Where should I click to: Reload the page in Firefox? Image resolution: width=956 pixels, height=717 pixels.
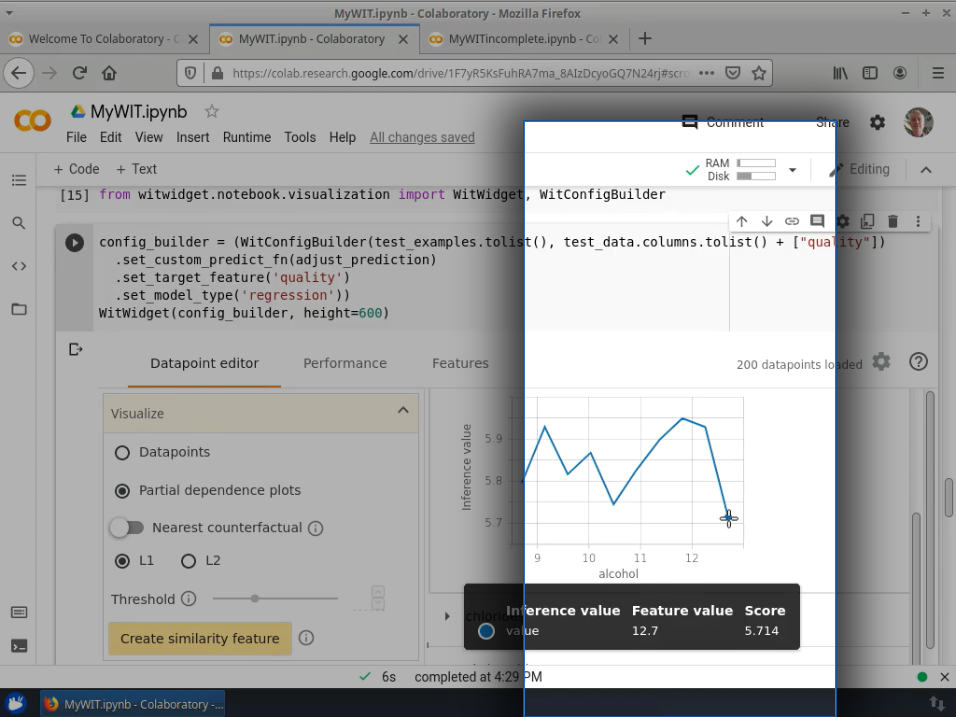[x=79, y=73]
